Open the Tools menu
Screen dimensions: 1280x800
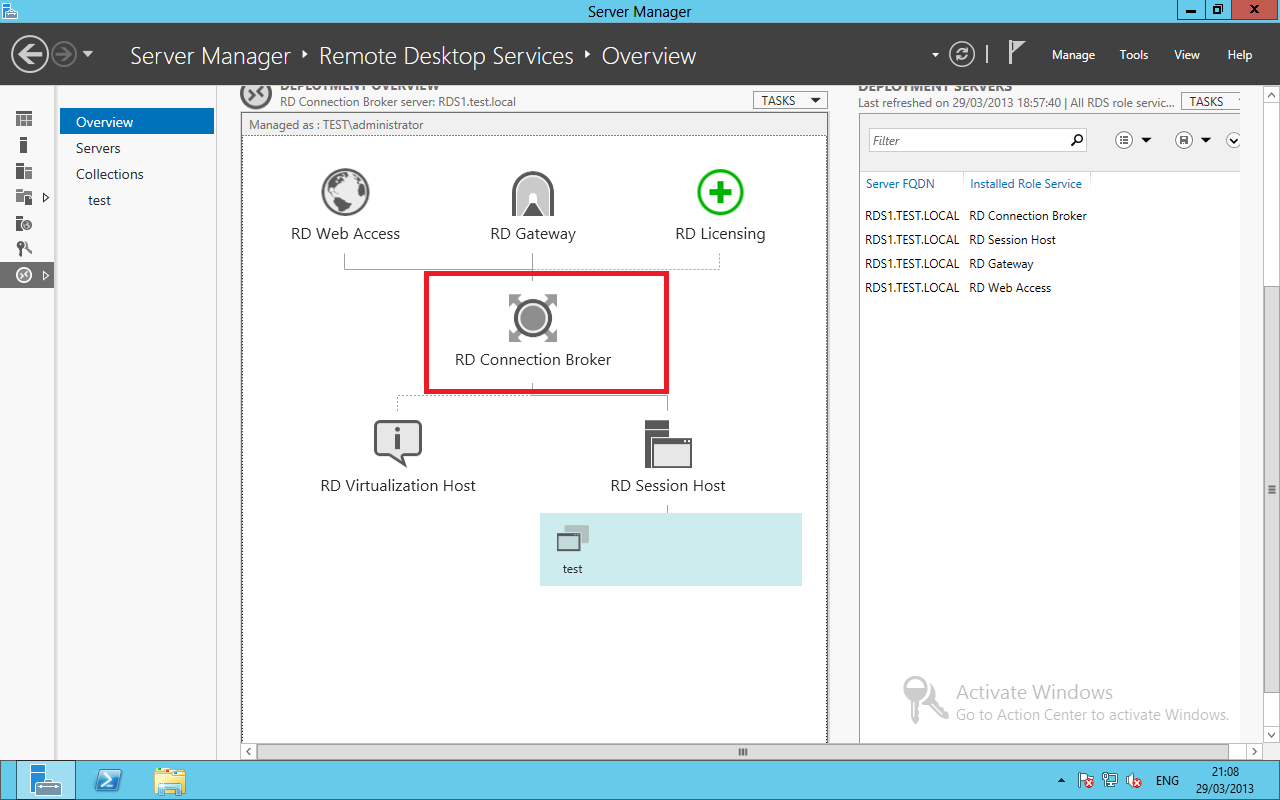pyautogui.click(x=1134, y=55)
